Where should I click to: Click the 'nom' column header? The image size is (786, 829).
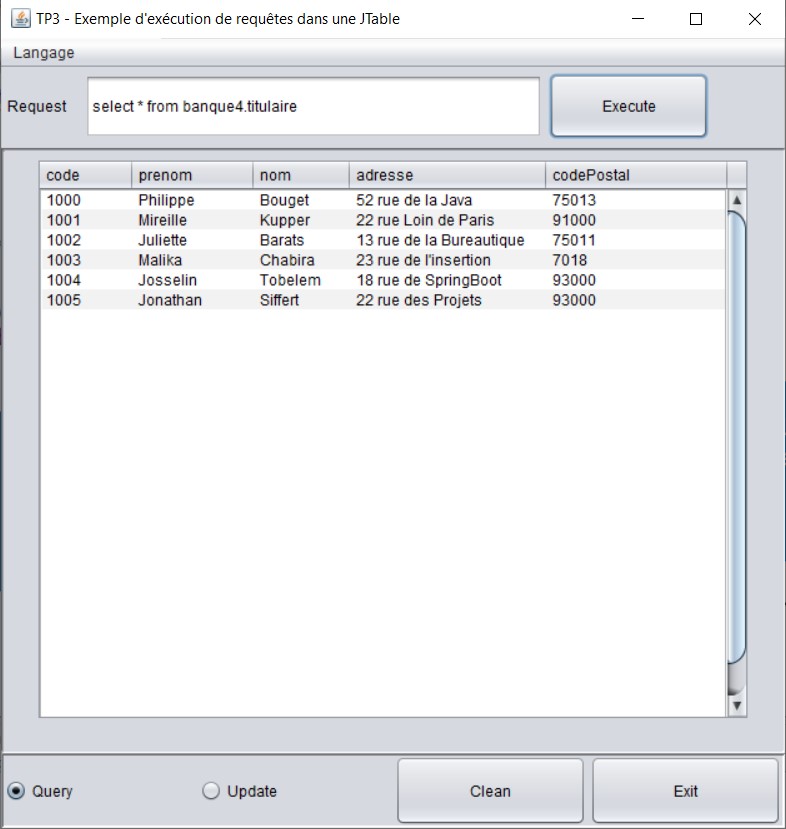[x=300, y=175]
